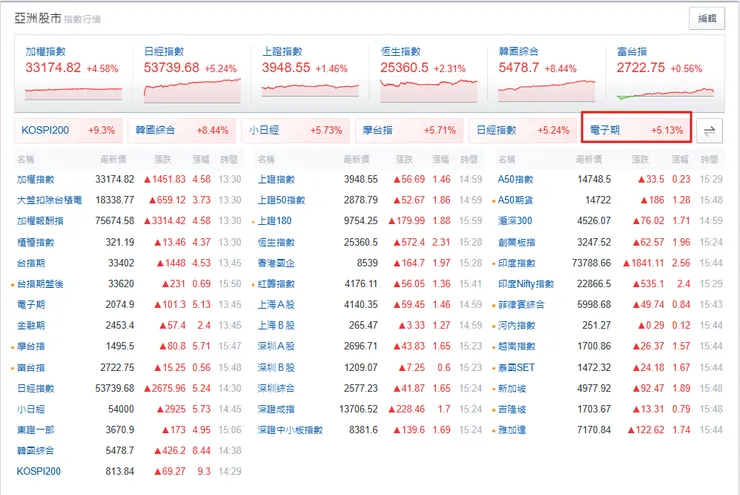
Task: Open 摩台指 row link in table
Action: tap(31, 346)
